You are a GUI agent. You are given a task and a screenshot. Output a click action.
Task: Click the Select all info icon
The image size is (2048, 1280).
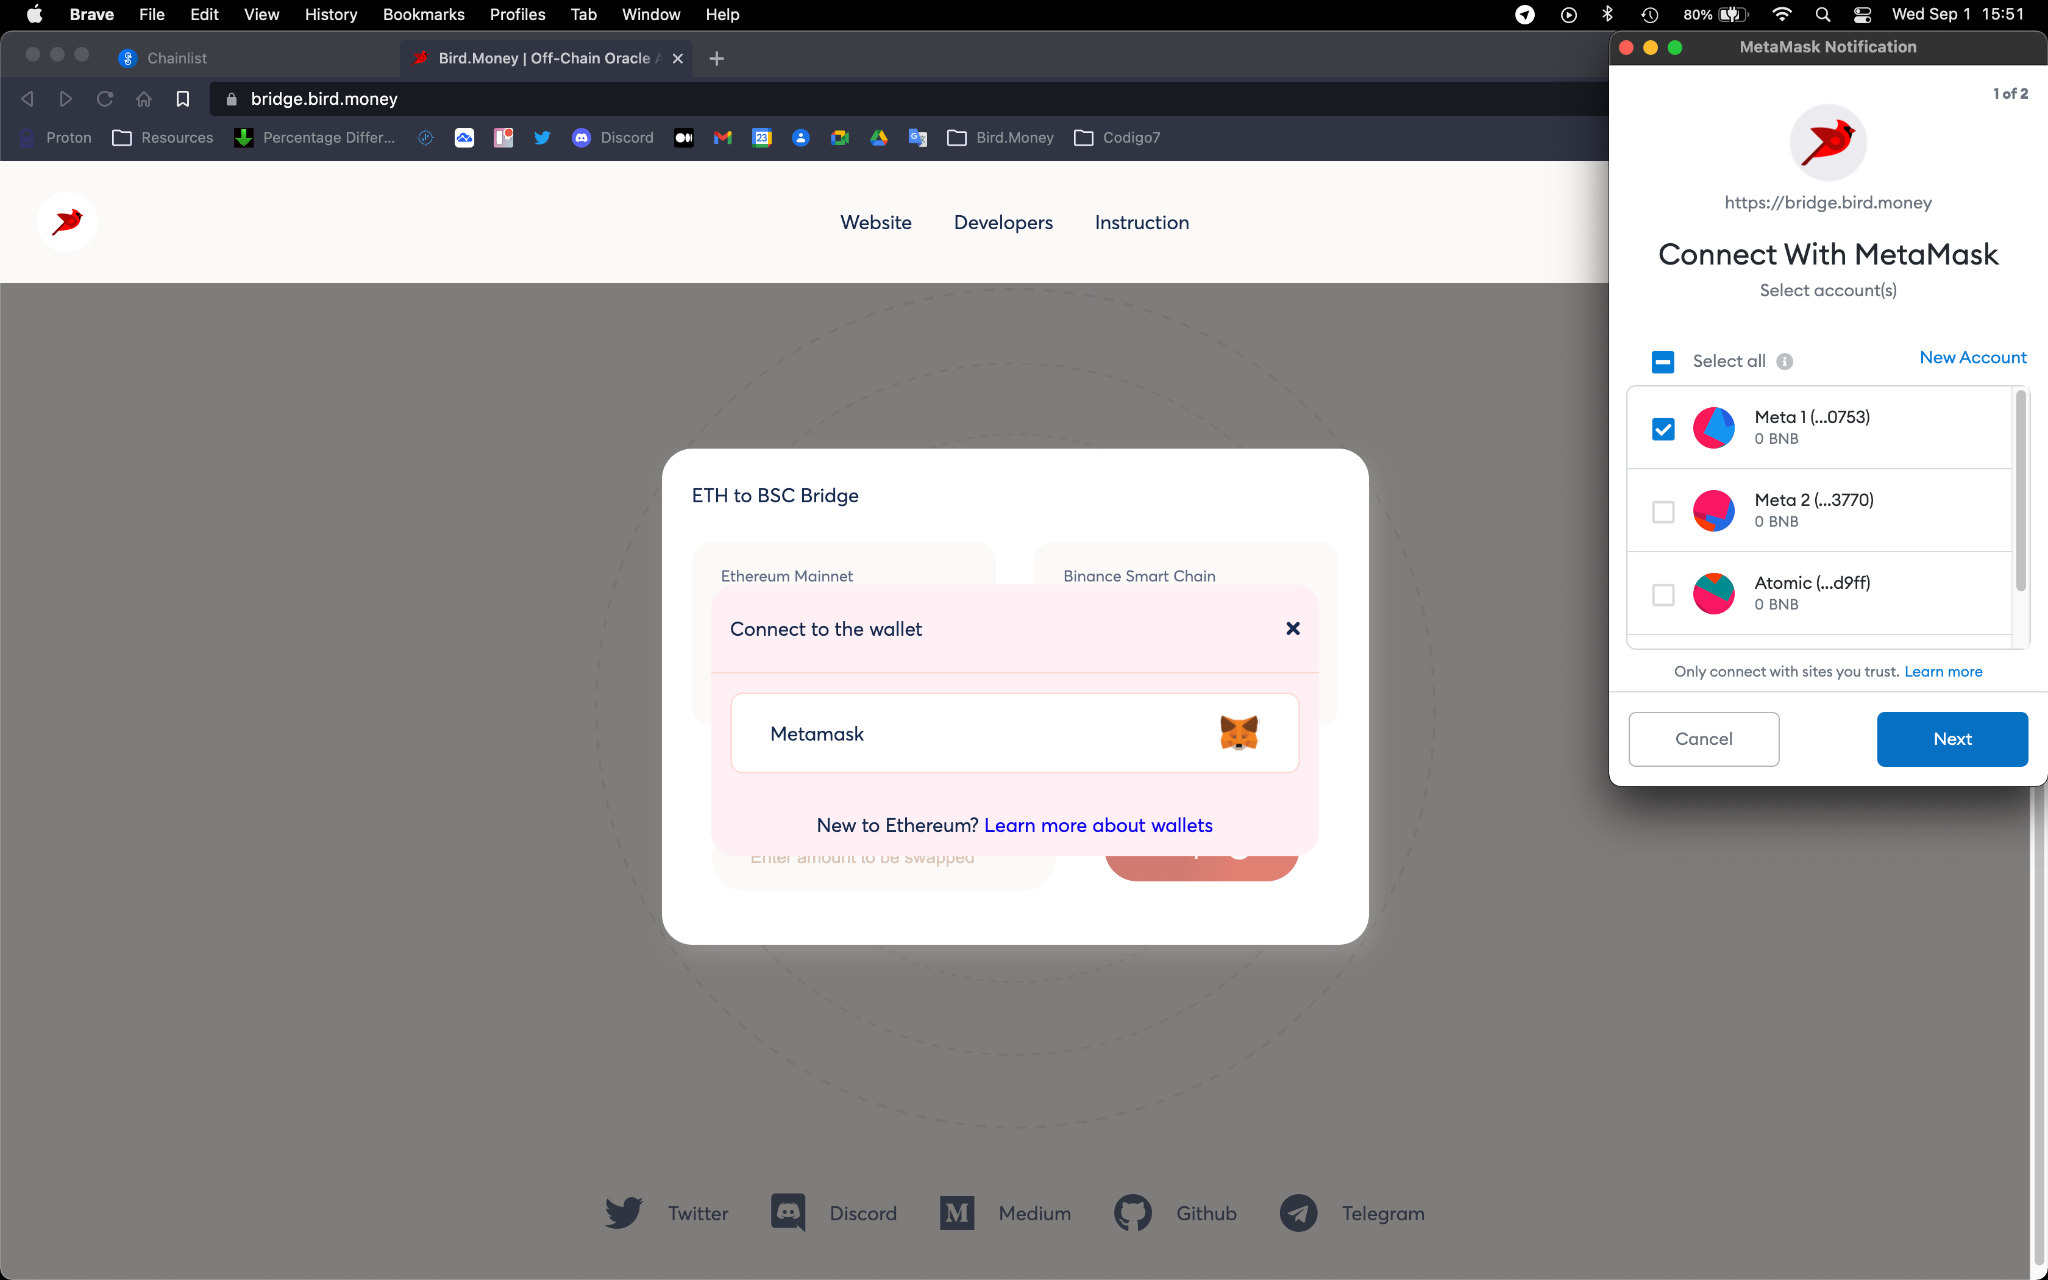coord(1784,361)
